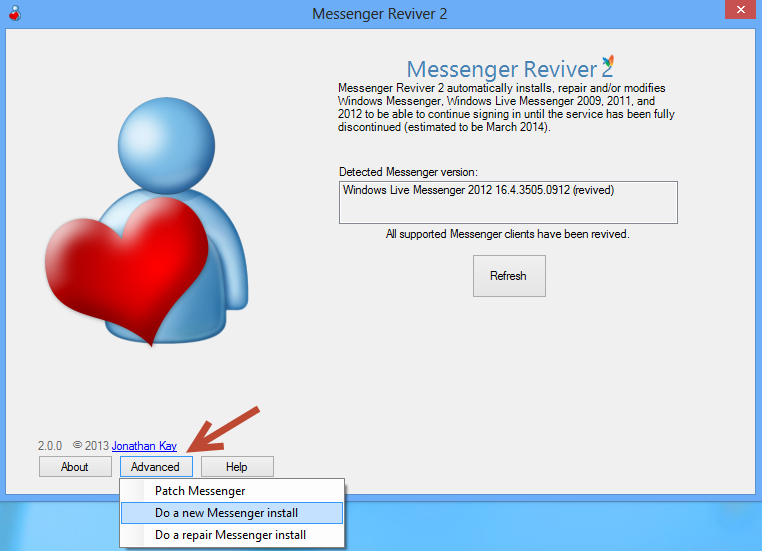Close the Messenger Reviver 2 window
Screen dimensions: 762x551
pos(740,9)
